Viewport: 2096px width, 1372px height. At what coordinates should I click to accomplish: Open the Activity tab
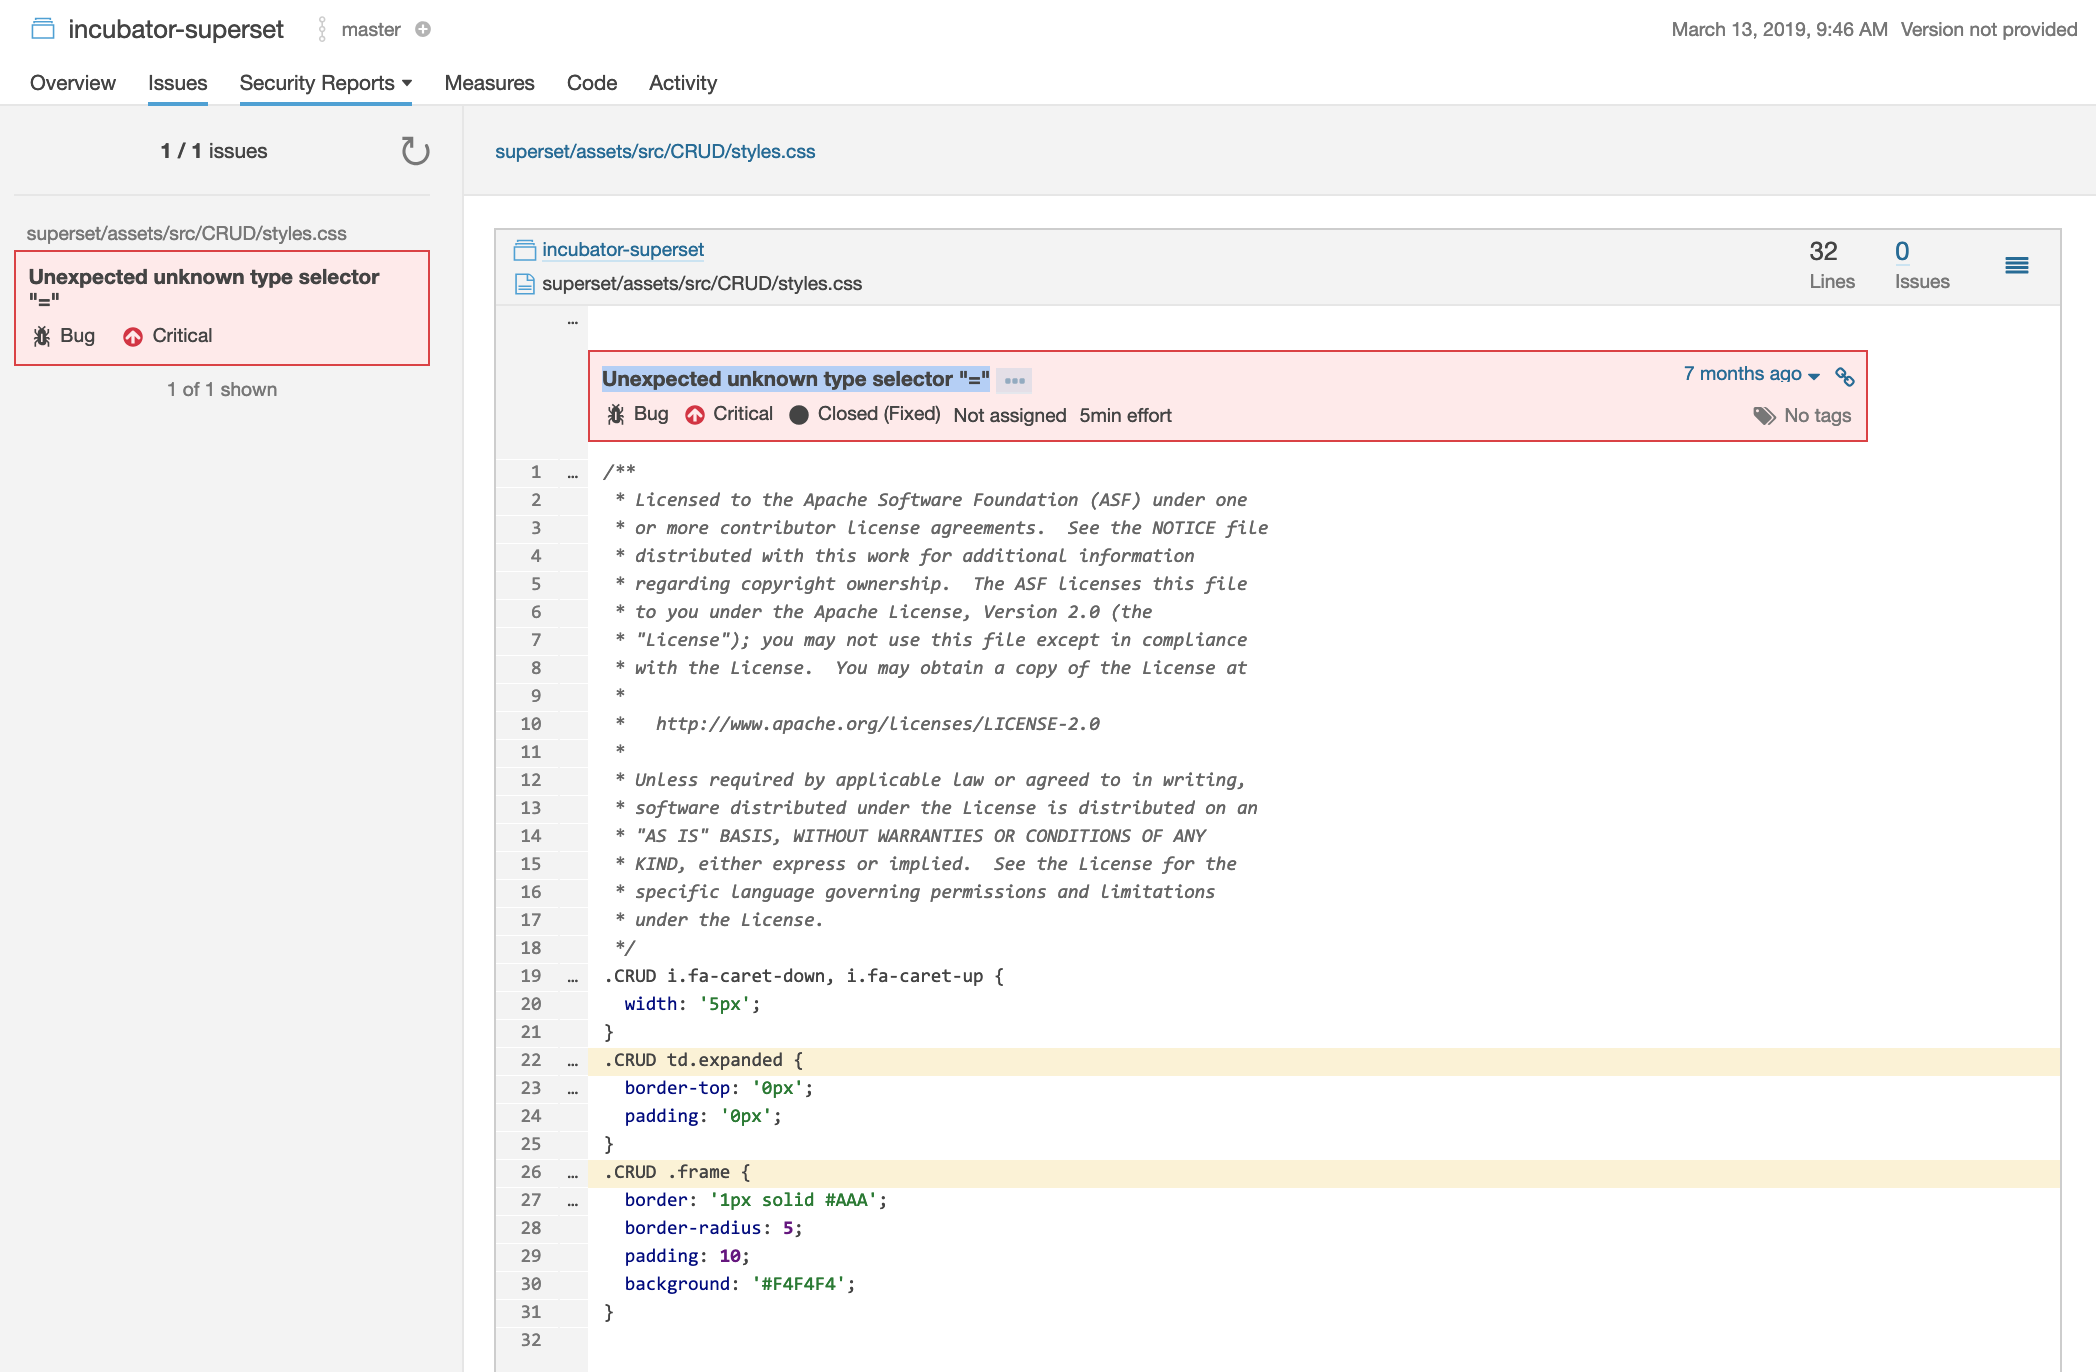click(x=682, y=83)
